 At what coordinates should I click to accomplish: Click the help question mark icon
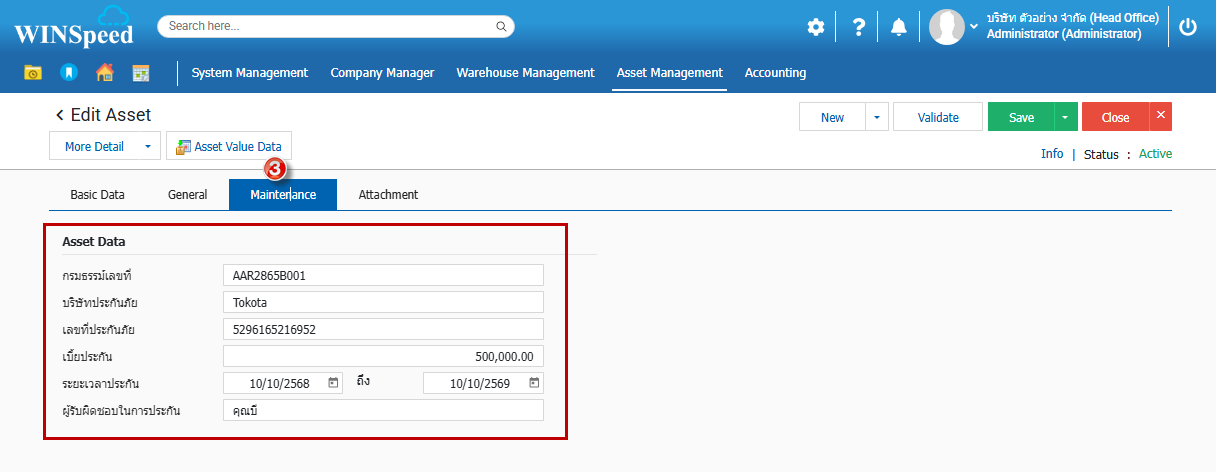tap(858, 27)
